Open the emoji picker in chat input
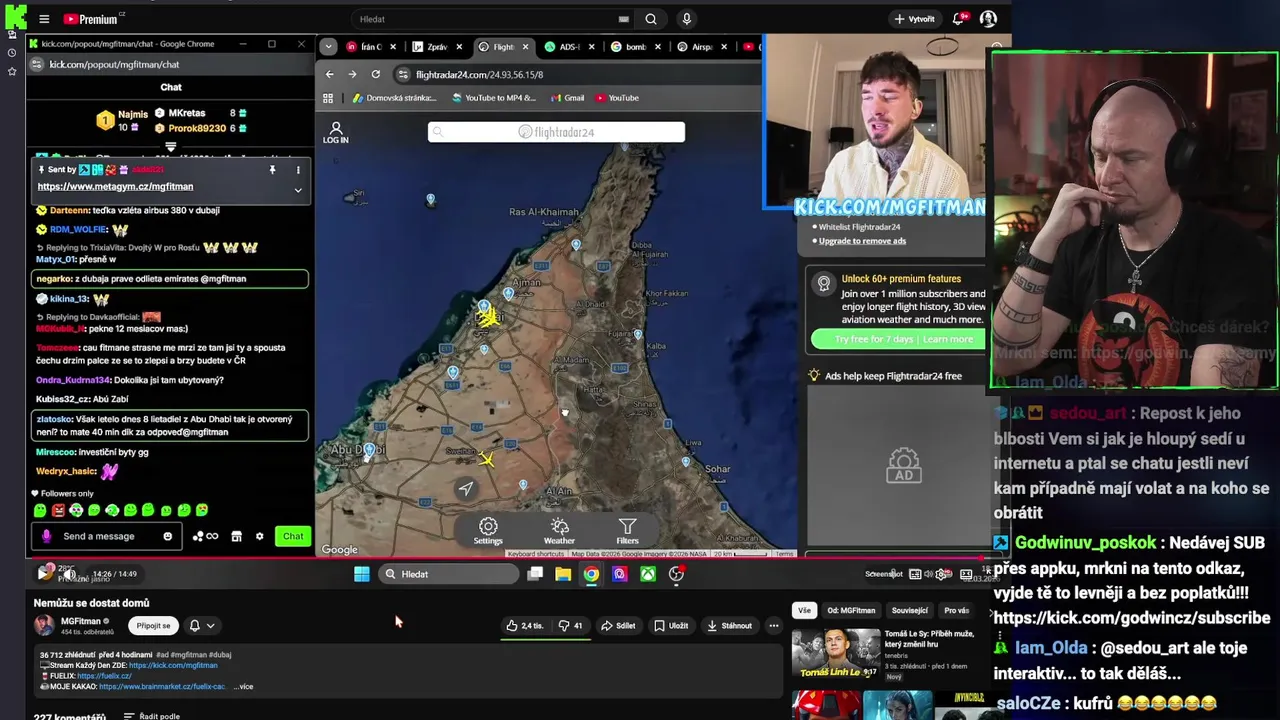This screenshot has width=1280, height=720. click(167, 536)
